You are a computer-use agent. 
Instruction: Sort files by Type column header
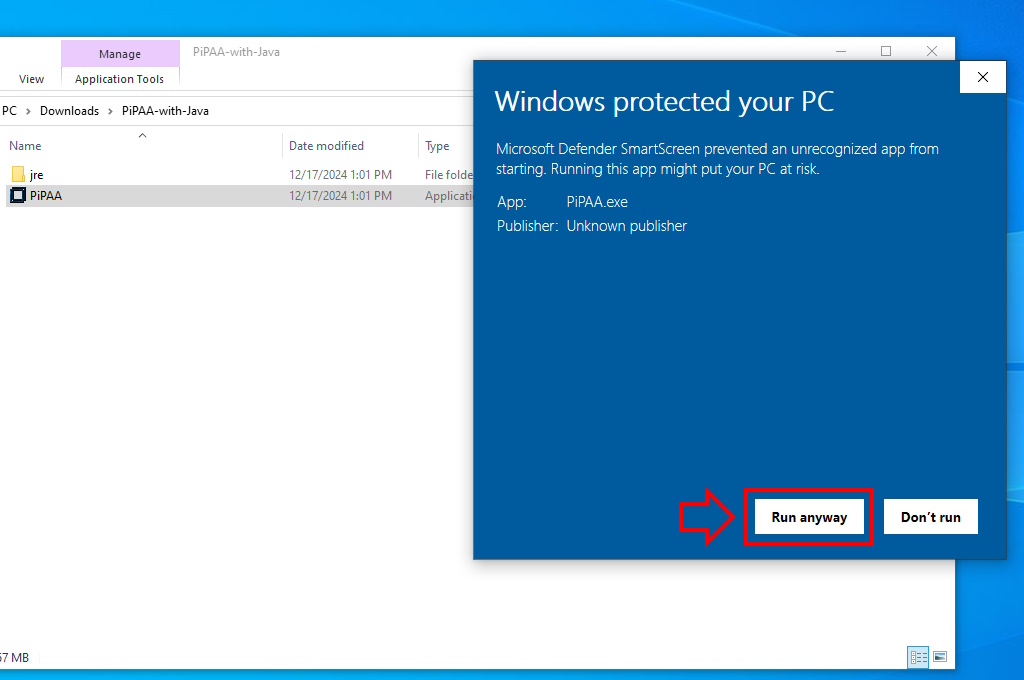click(437, 146)
